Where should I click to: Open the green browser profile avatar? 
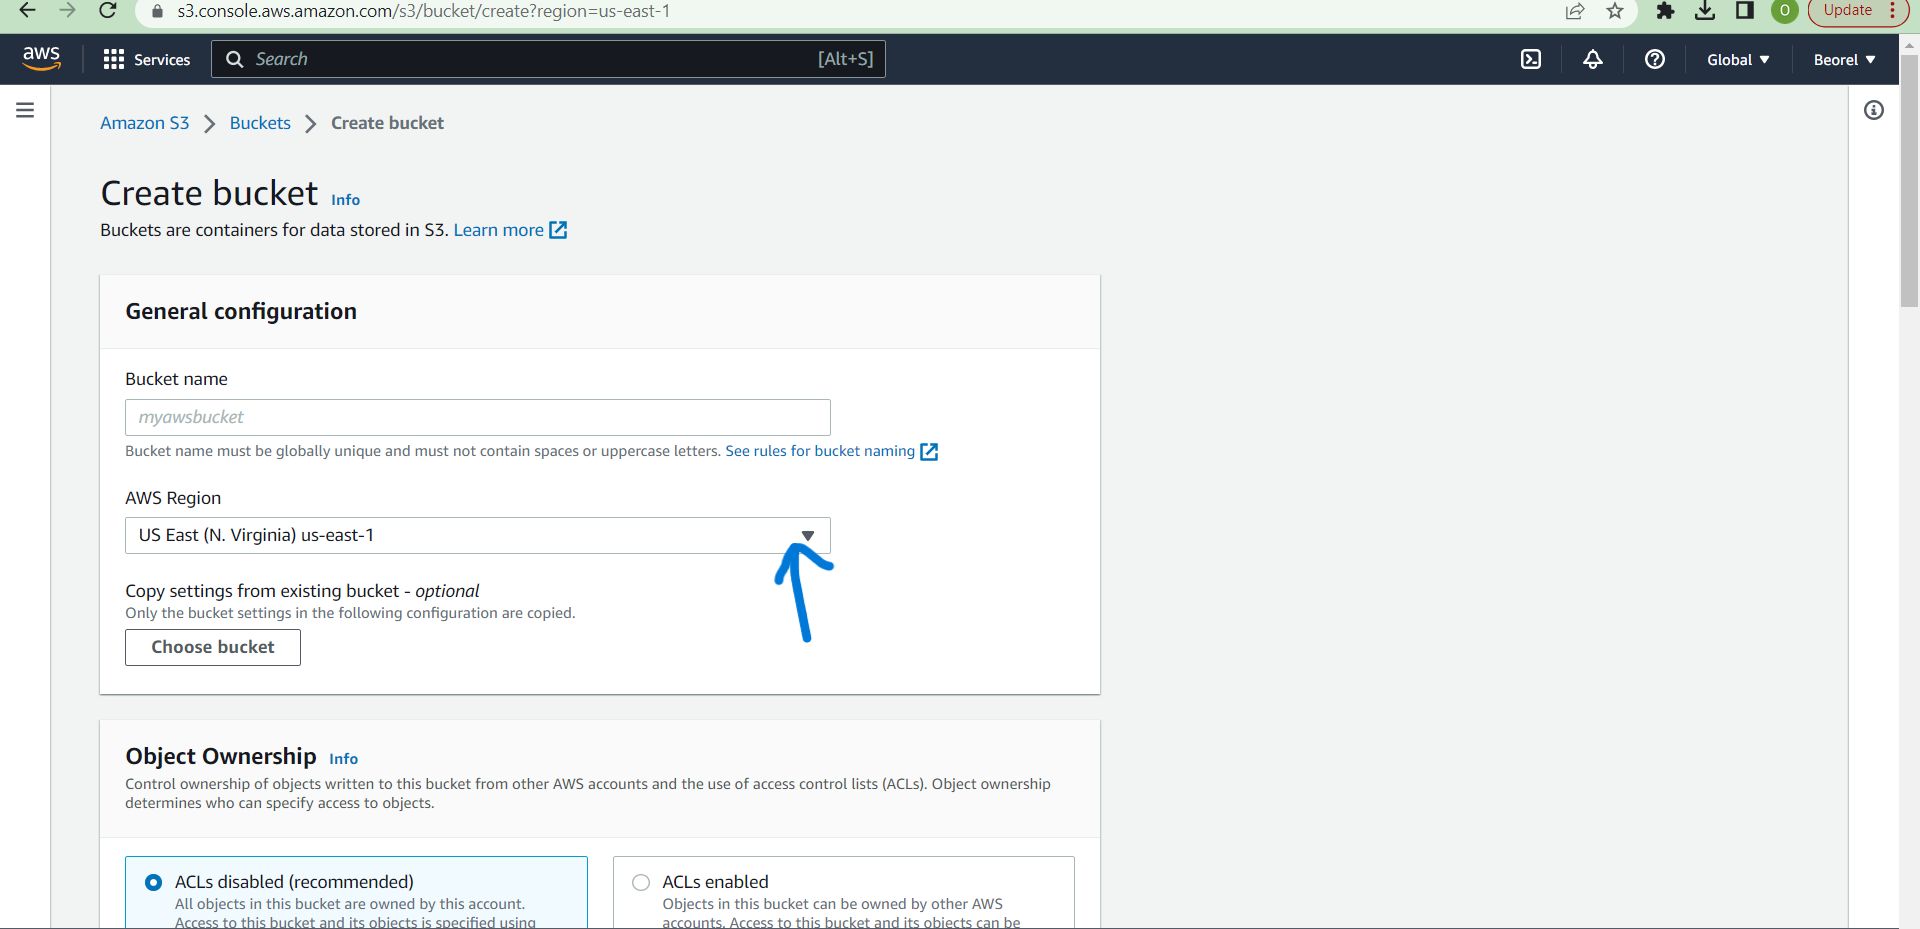(1785, 11)
